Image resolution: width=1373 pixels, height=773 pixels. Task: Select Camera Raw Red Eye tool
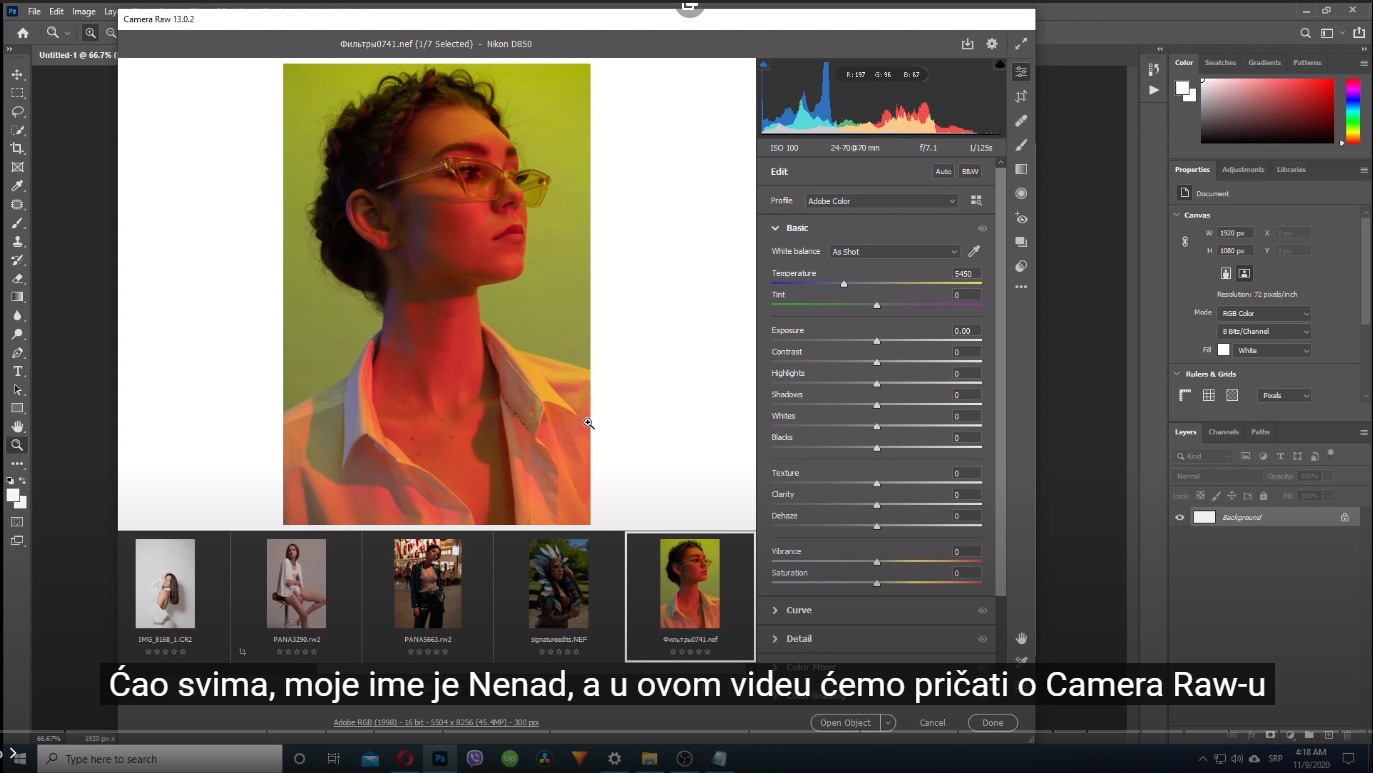coord(1021,218)
